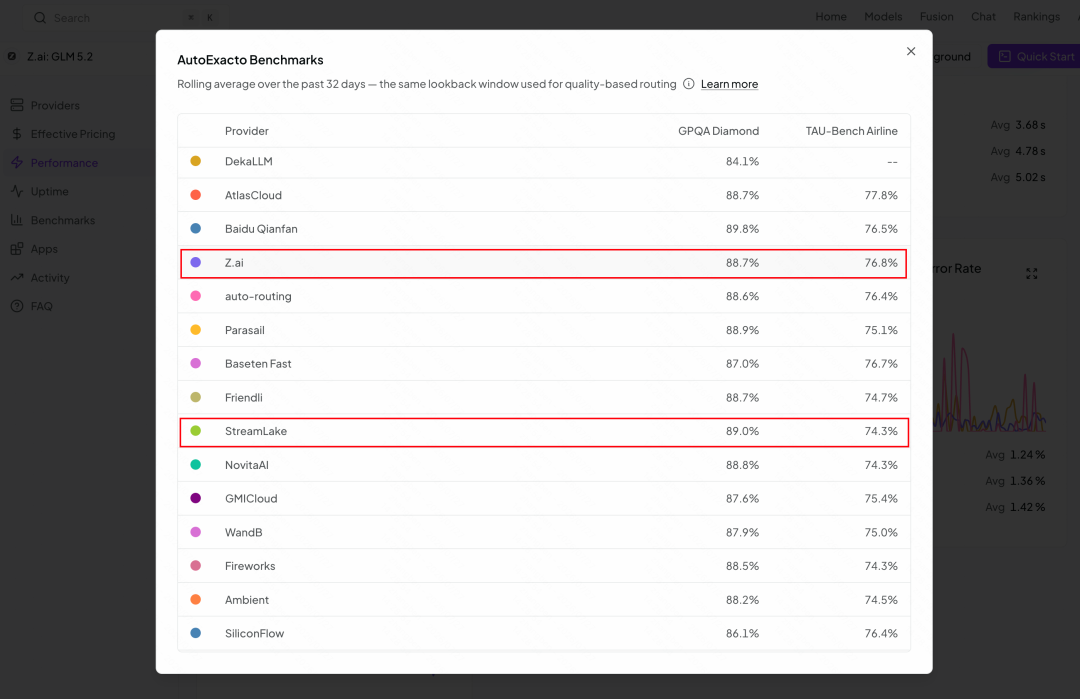Open Benchmarks in the sidebar
Image resolution: width=1080 pixels, height=699 pixels.
coord(63,220)
